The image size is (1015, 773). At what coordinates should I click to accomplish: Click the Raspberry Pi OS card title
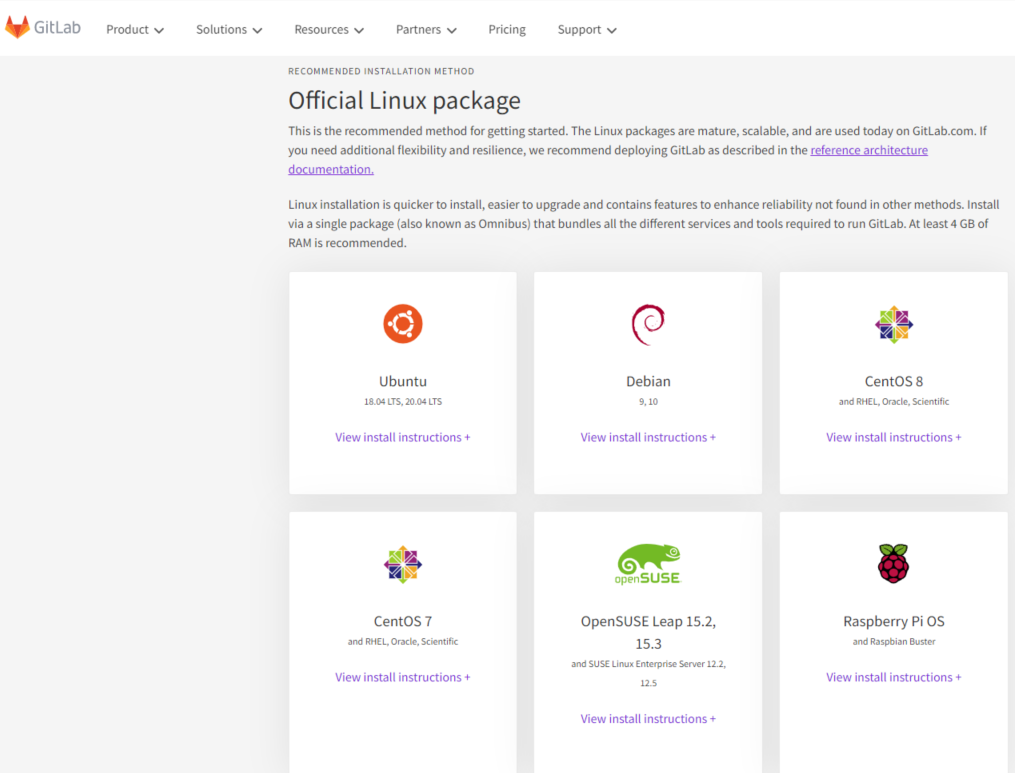893,622
